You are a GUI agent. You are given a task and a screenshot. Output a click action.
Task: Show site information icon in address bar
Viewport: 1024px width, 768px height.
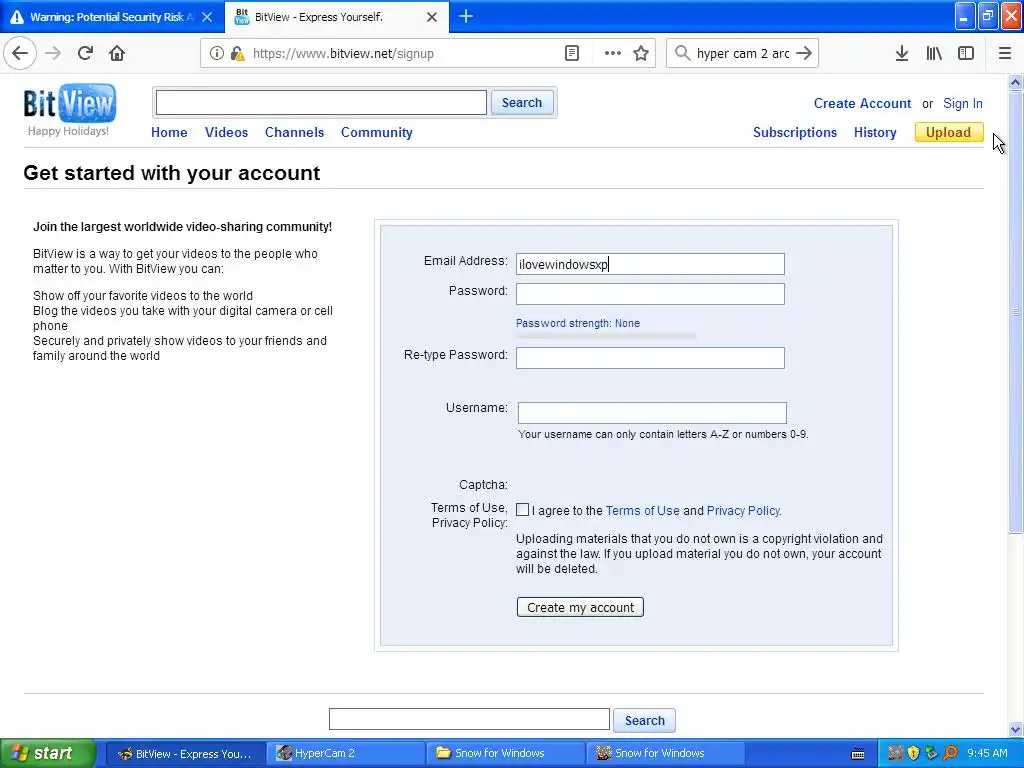(x=216, y=54)
